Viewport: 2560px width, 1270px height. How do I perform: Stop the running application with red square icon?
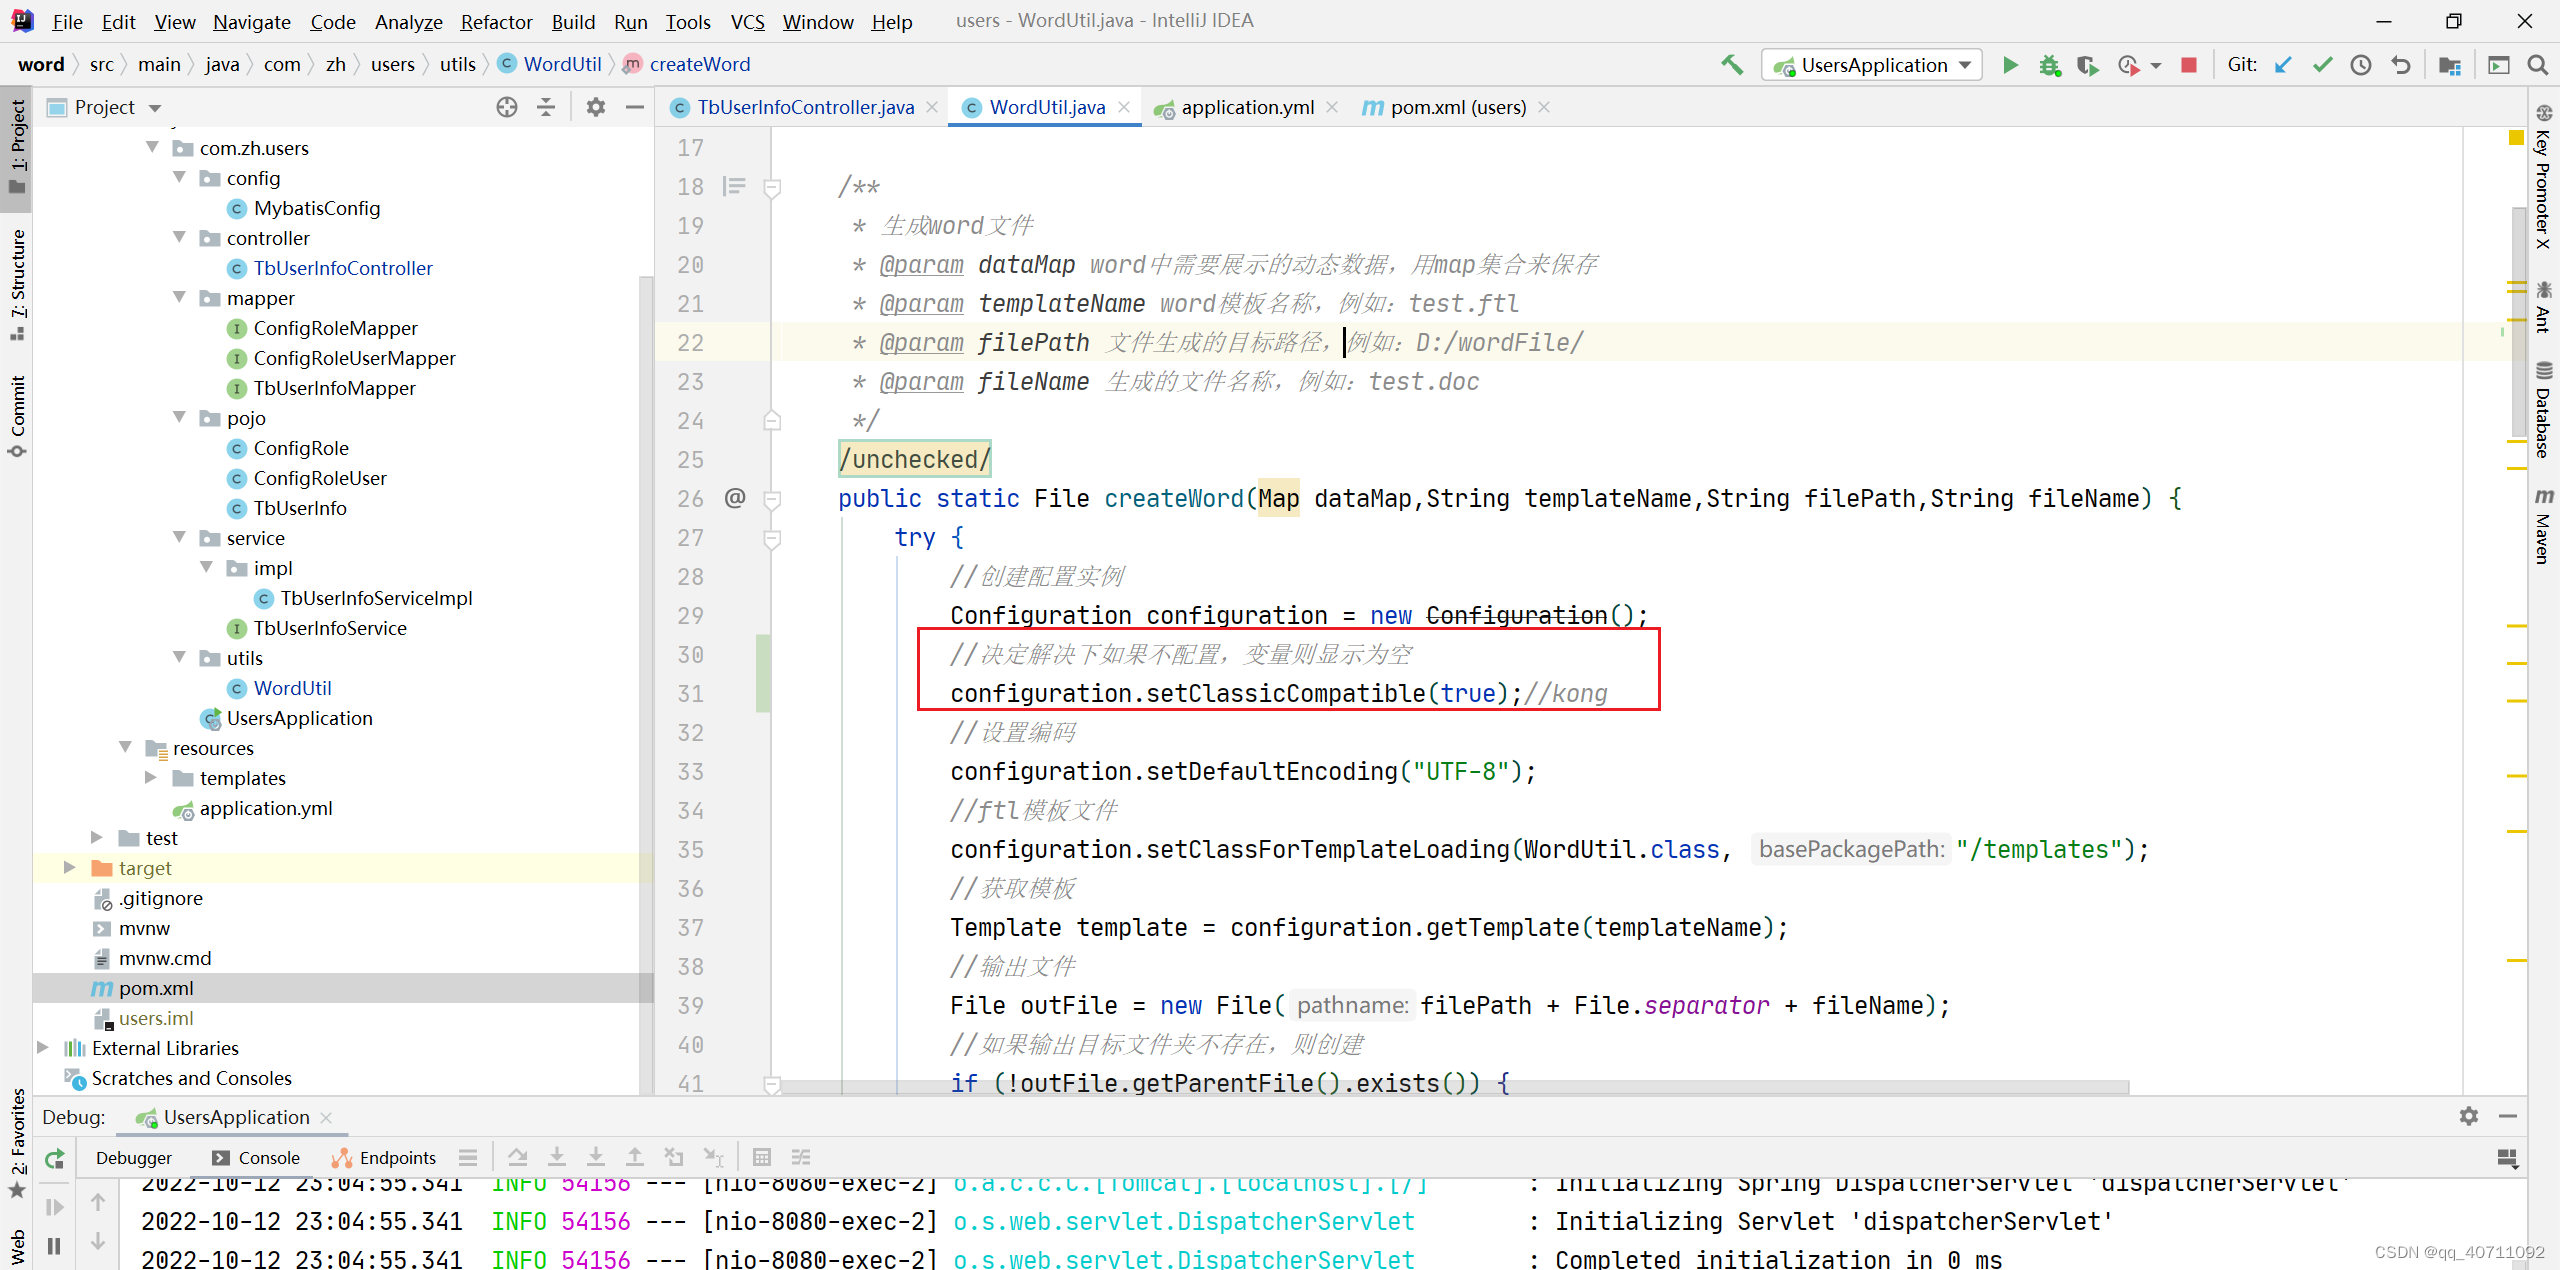2188,64
